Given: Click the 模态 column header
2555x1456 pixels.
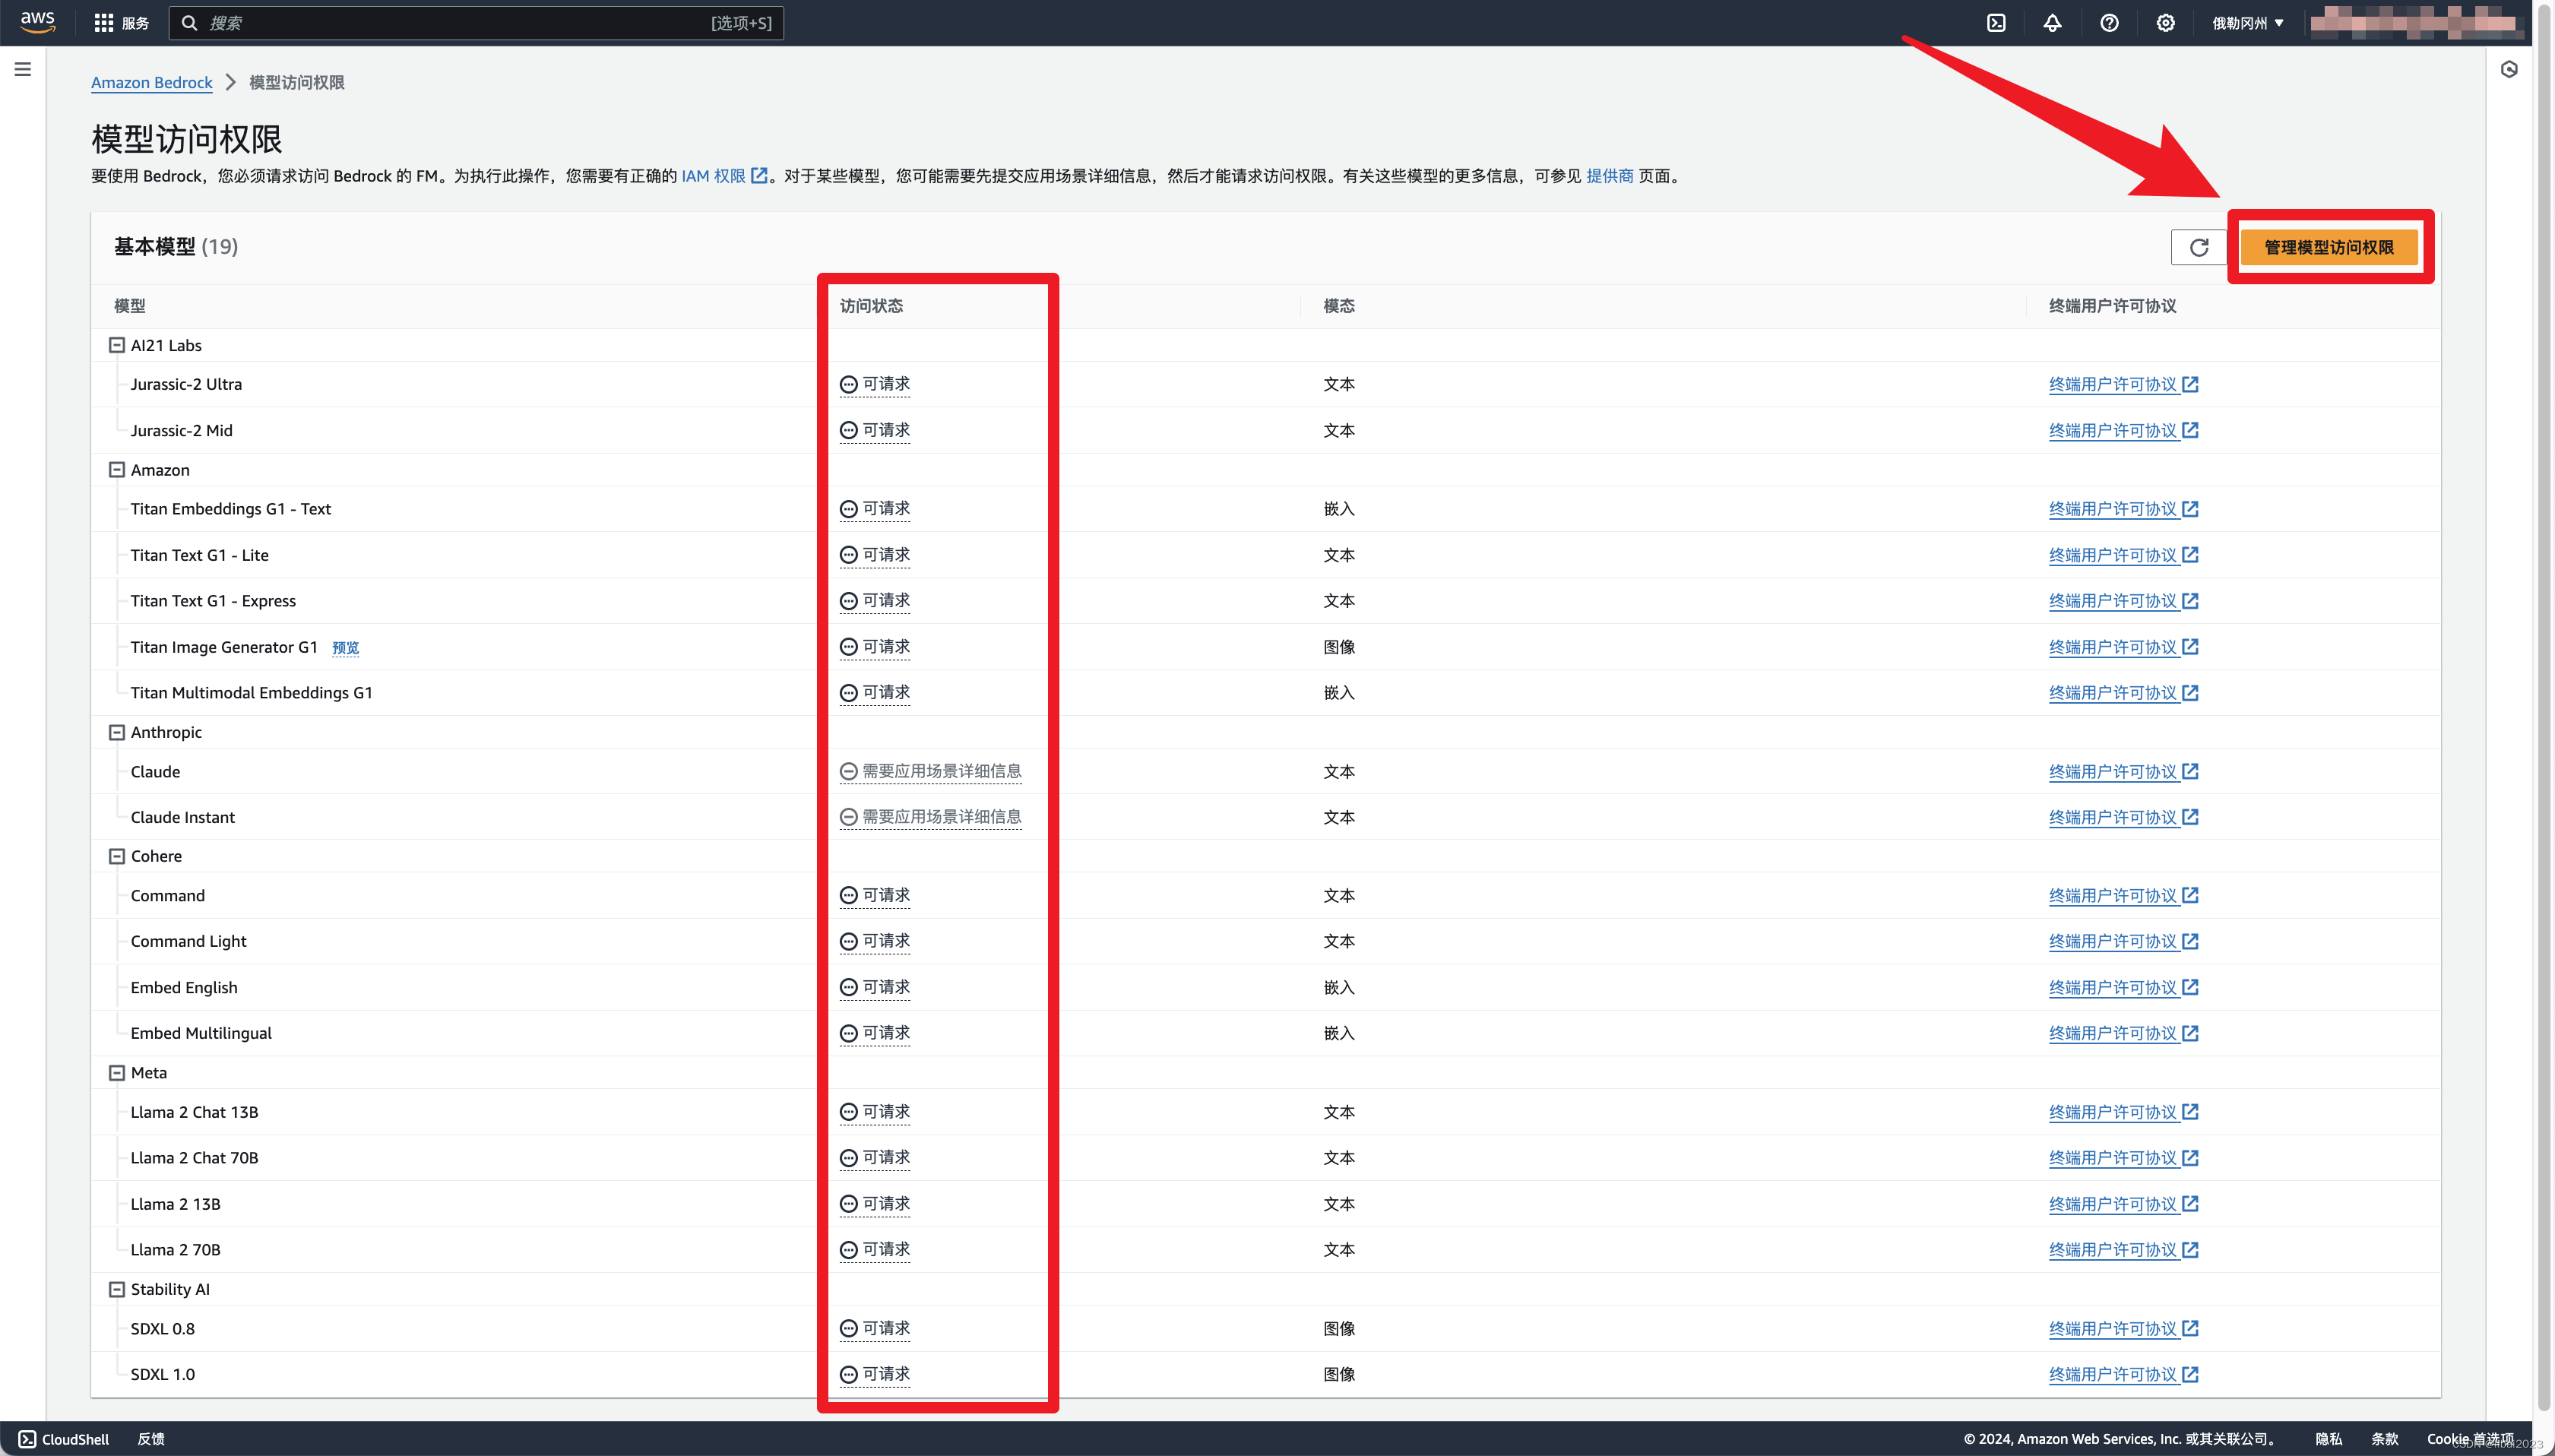Looking at the screenshot, I should 1339,306.
